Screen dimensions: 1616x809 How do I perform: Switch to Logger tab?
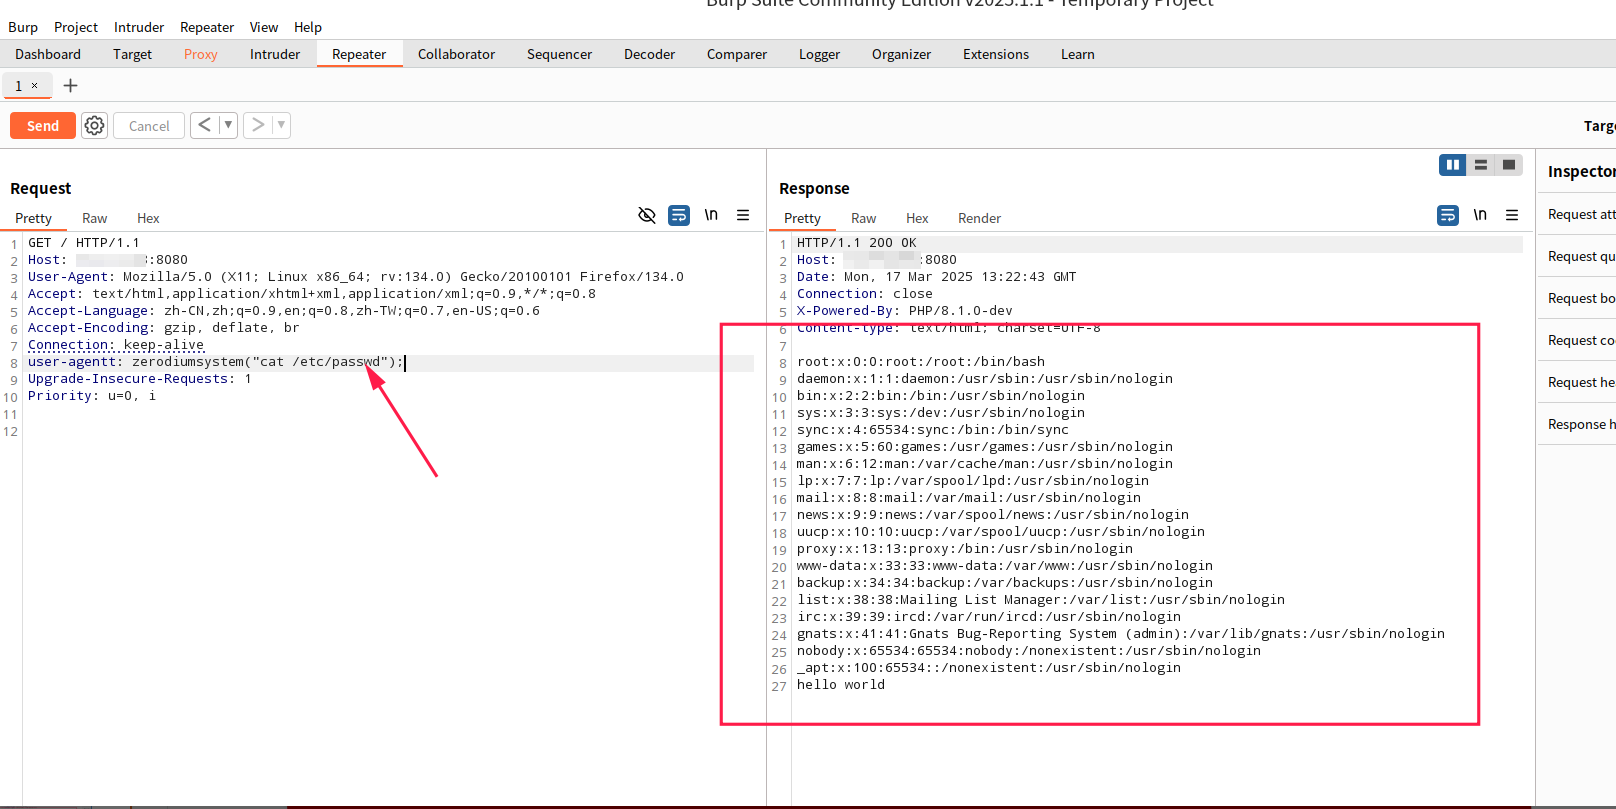[x=819, y=54]
